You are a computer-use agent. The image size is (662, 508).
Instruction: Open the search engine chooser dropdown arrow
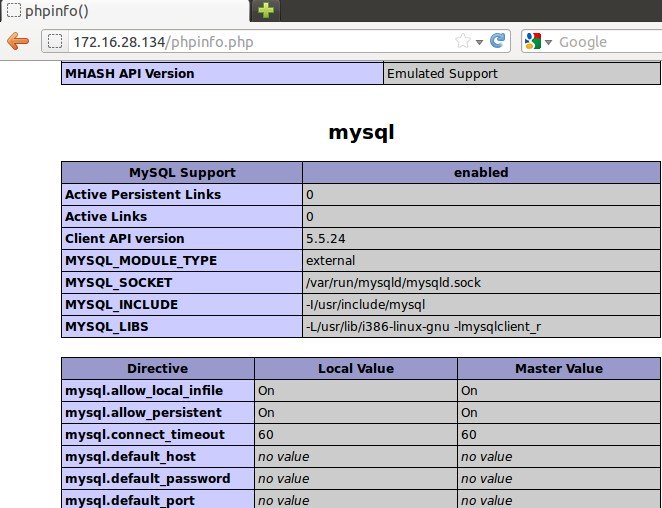coord(548,42)
